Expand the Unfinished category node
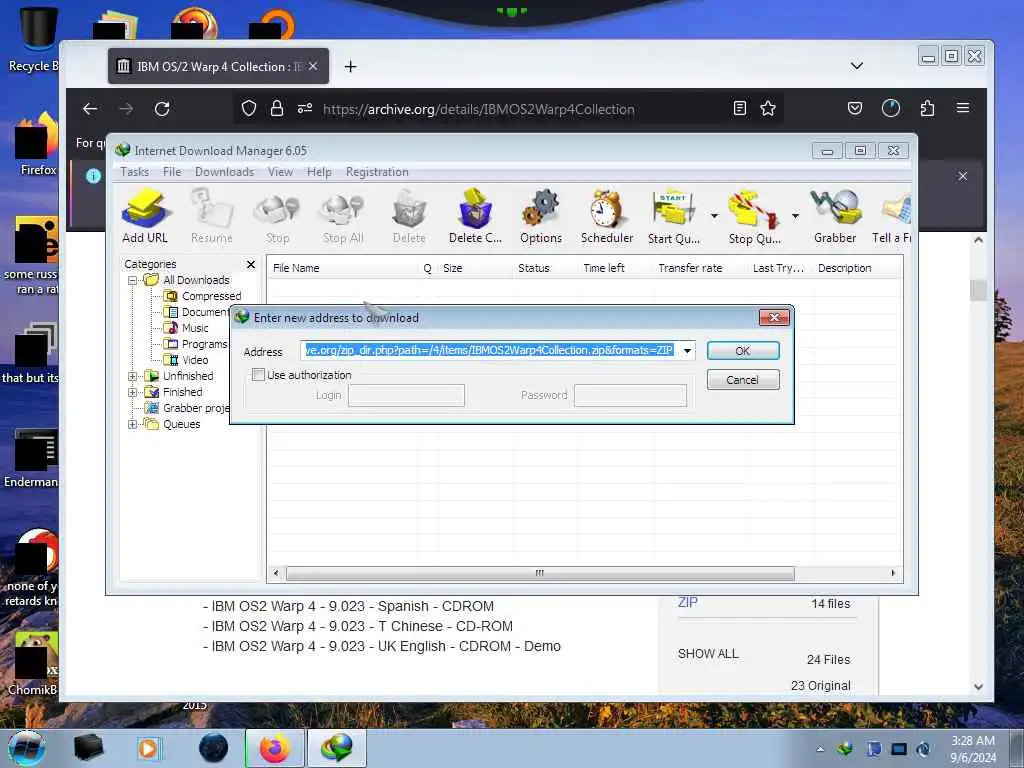 [133, 376]
